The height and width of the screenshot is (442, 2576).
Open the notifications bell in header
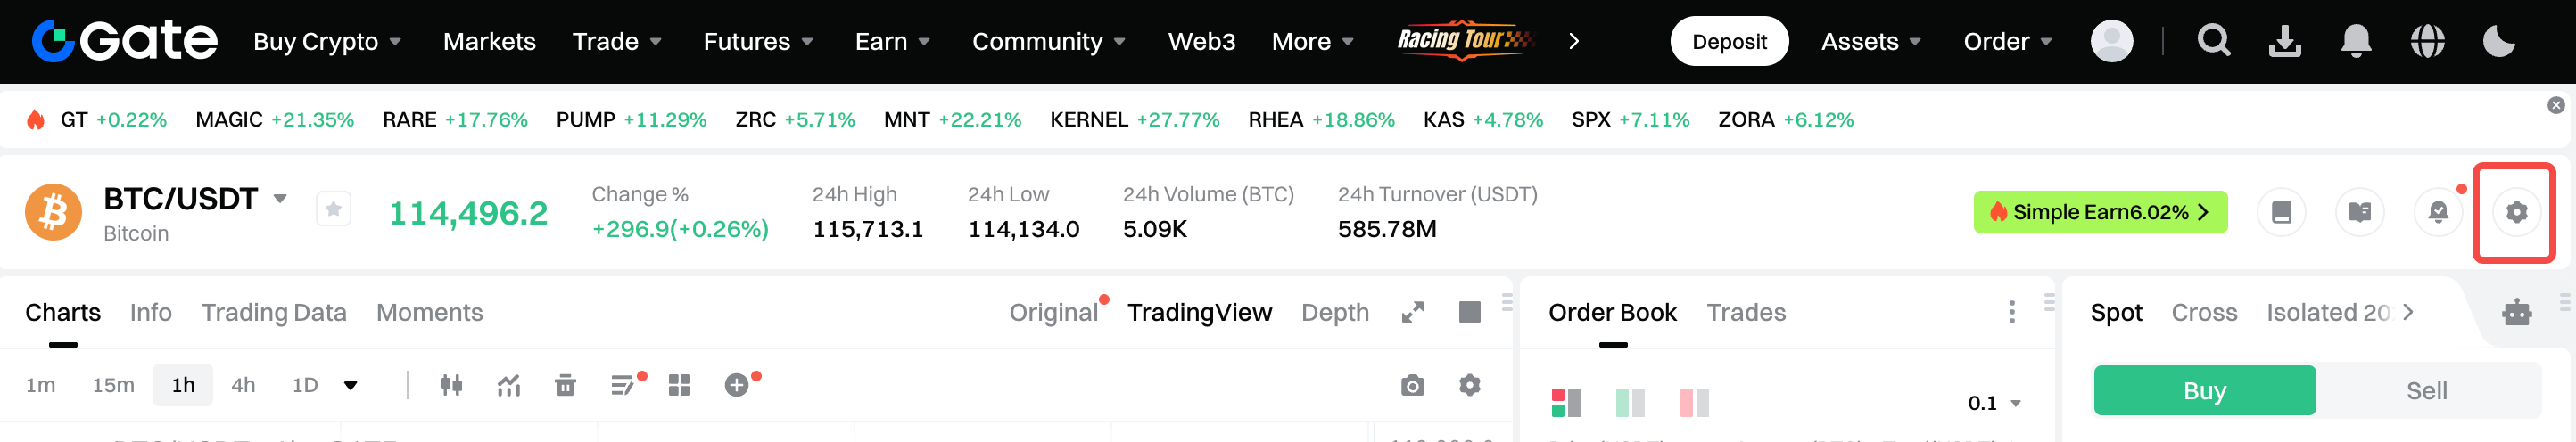coord(2356,41)
